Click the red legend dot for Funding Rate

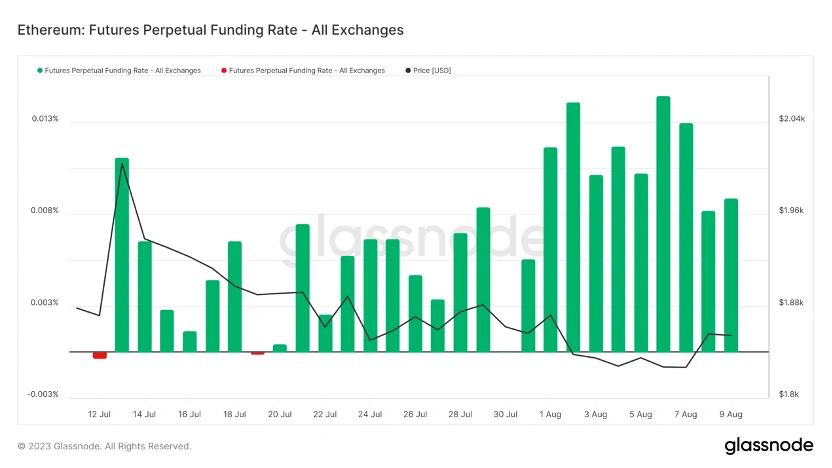click(x=223, y=70)
